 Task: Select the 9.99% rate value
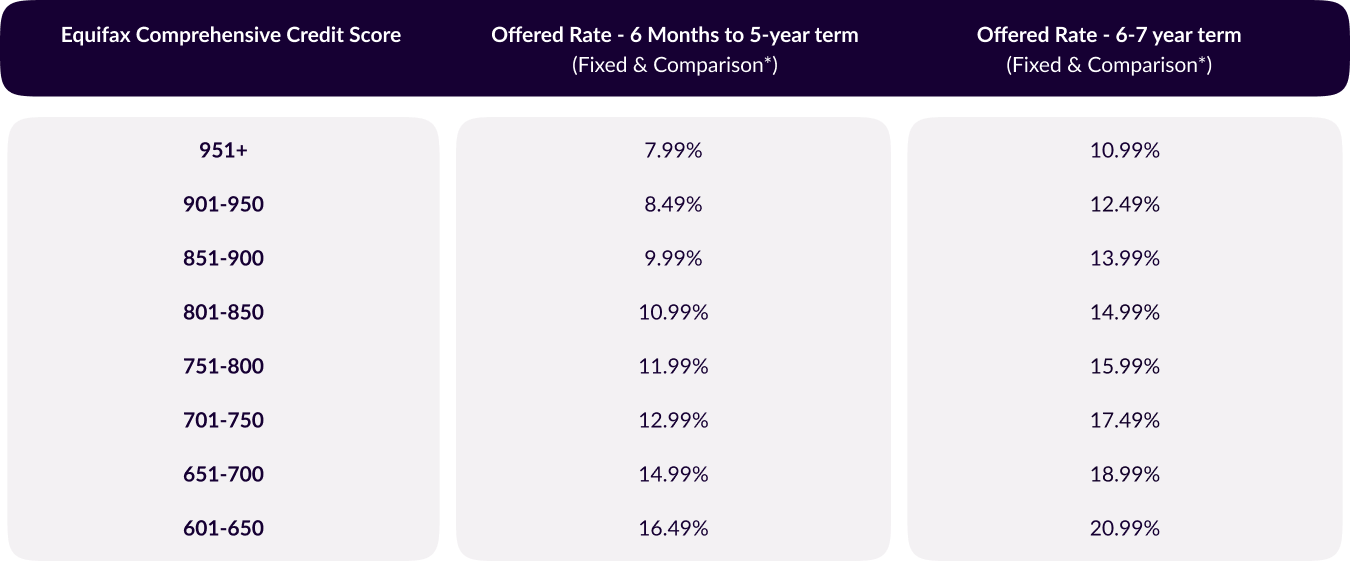pyautogui.click(x=673, y=259)
